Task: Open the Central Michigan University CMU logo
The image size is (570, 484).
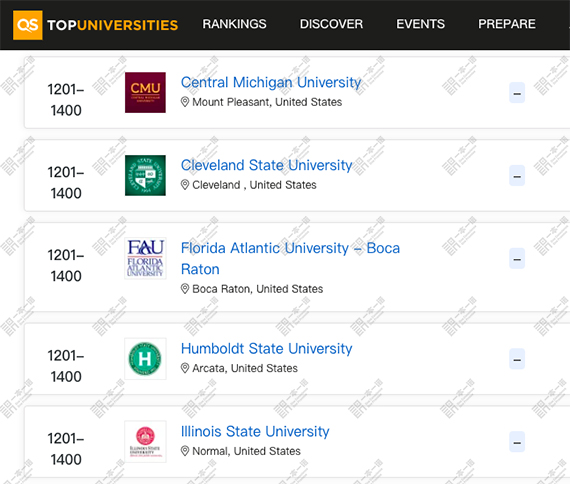Action: [x=145, y=92]
